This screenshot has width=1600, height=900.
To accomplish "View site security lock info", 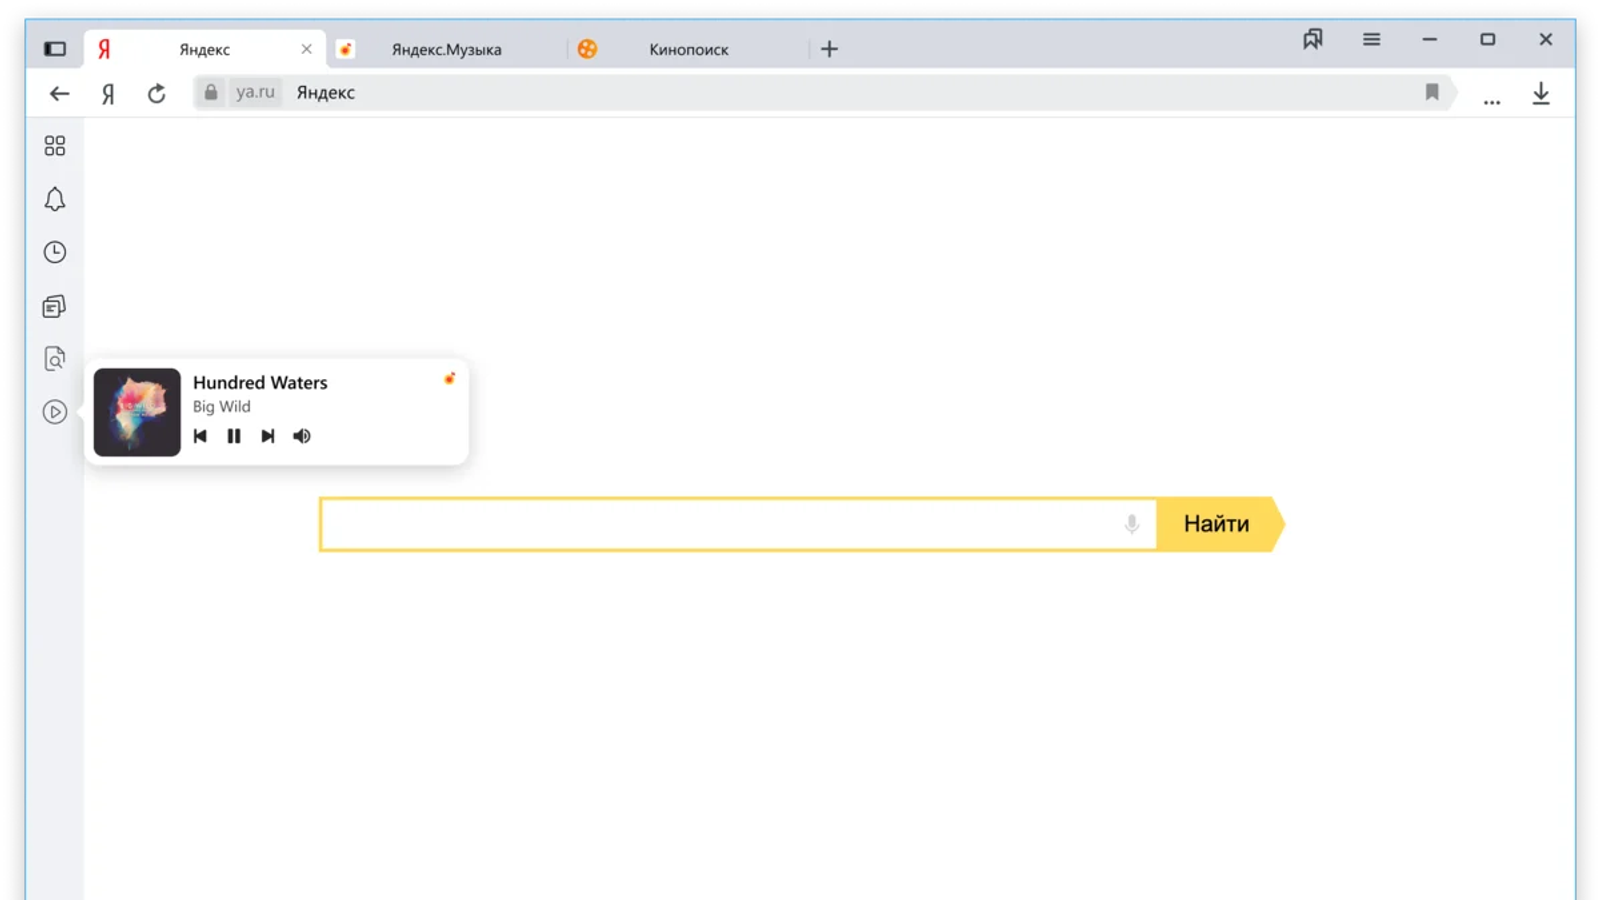I will [x=210, y=92].
